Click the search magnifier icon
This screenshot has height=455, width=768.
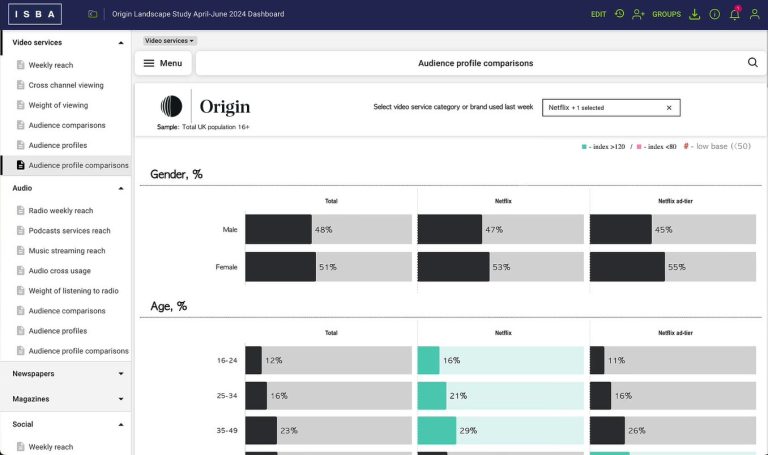click(x=753, y=63)
